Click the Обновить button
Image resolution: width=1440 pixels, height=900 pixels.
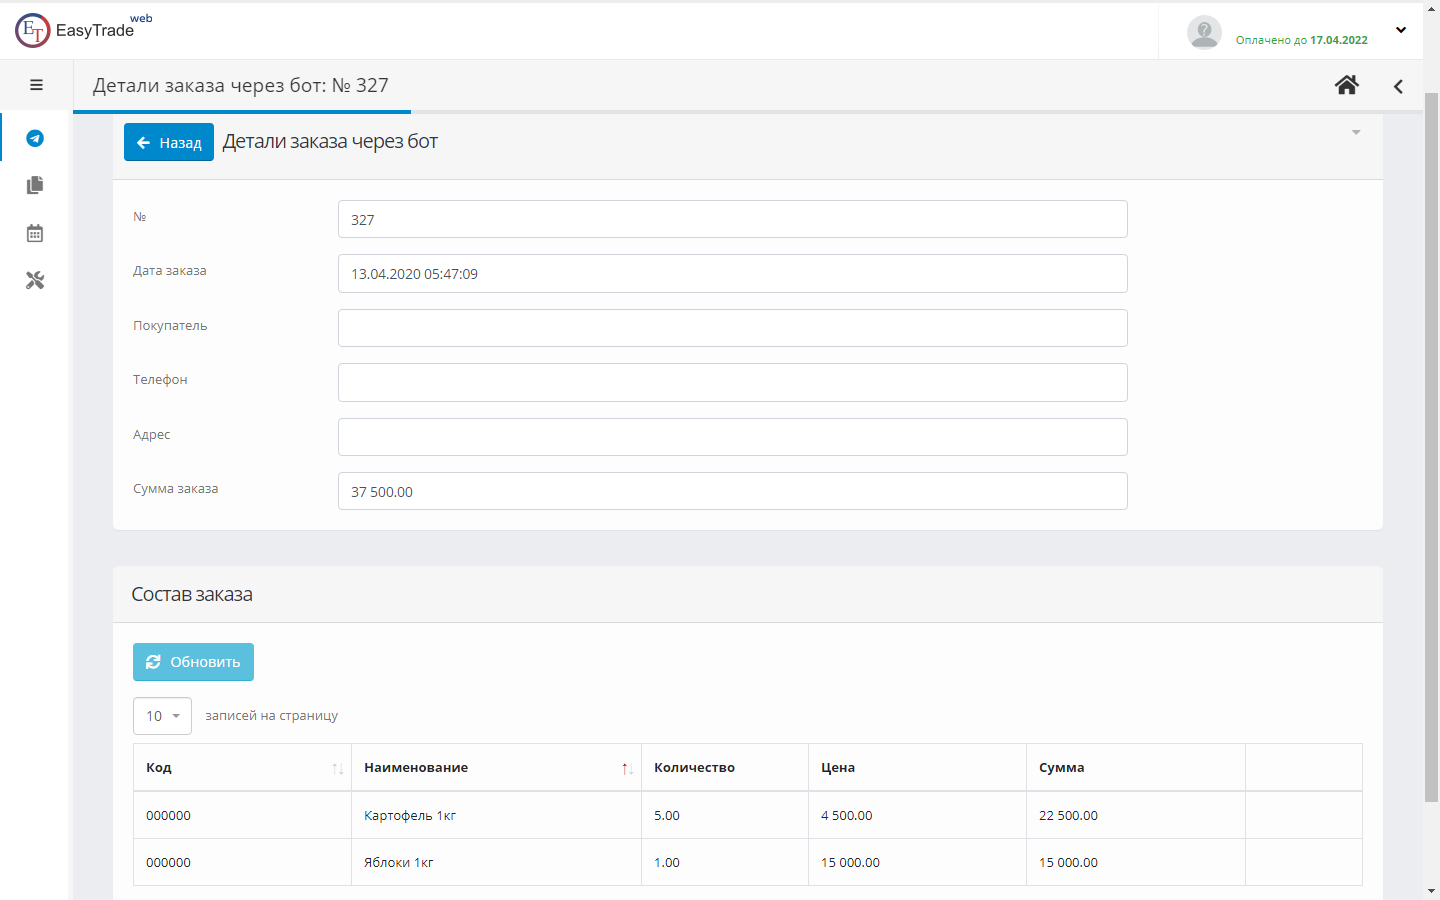[193, 662]
